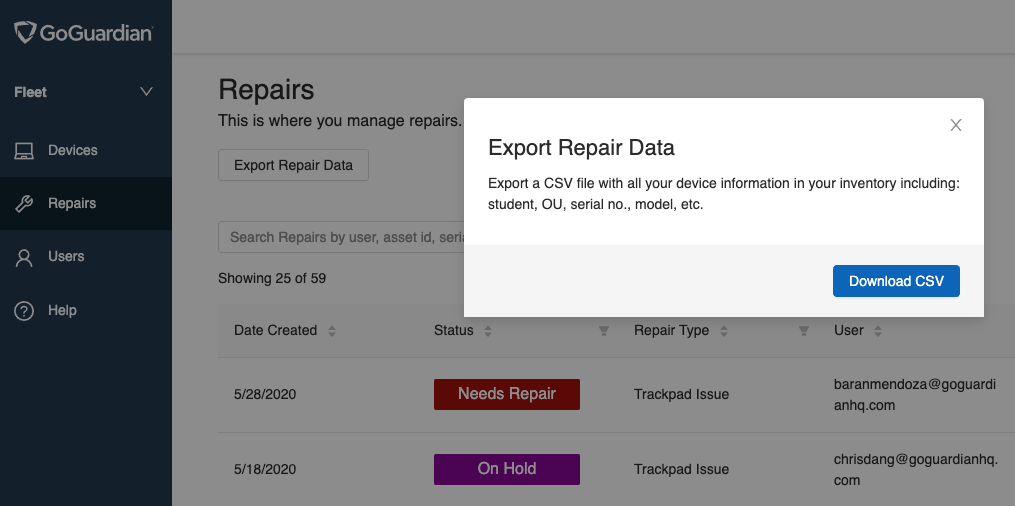Click the On Hold status badge
Screen dimensions: 1015x506
(507, 469)
